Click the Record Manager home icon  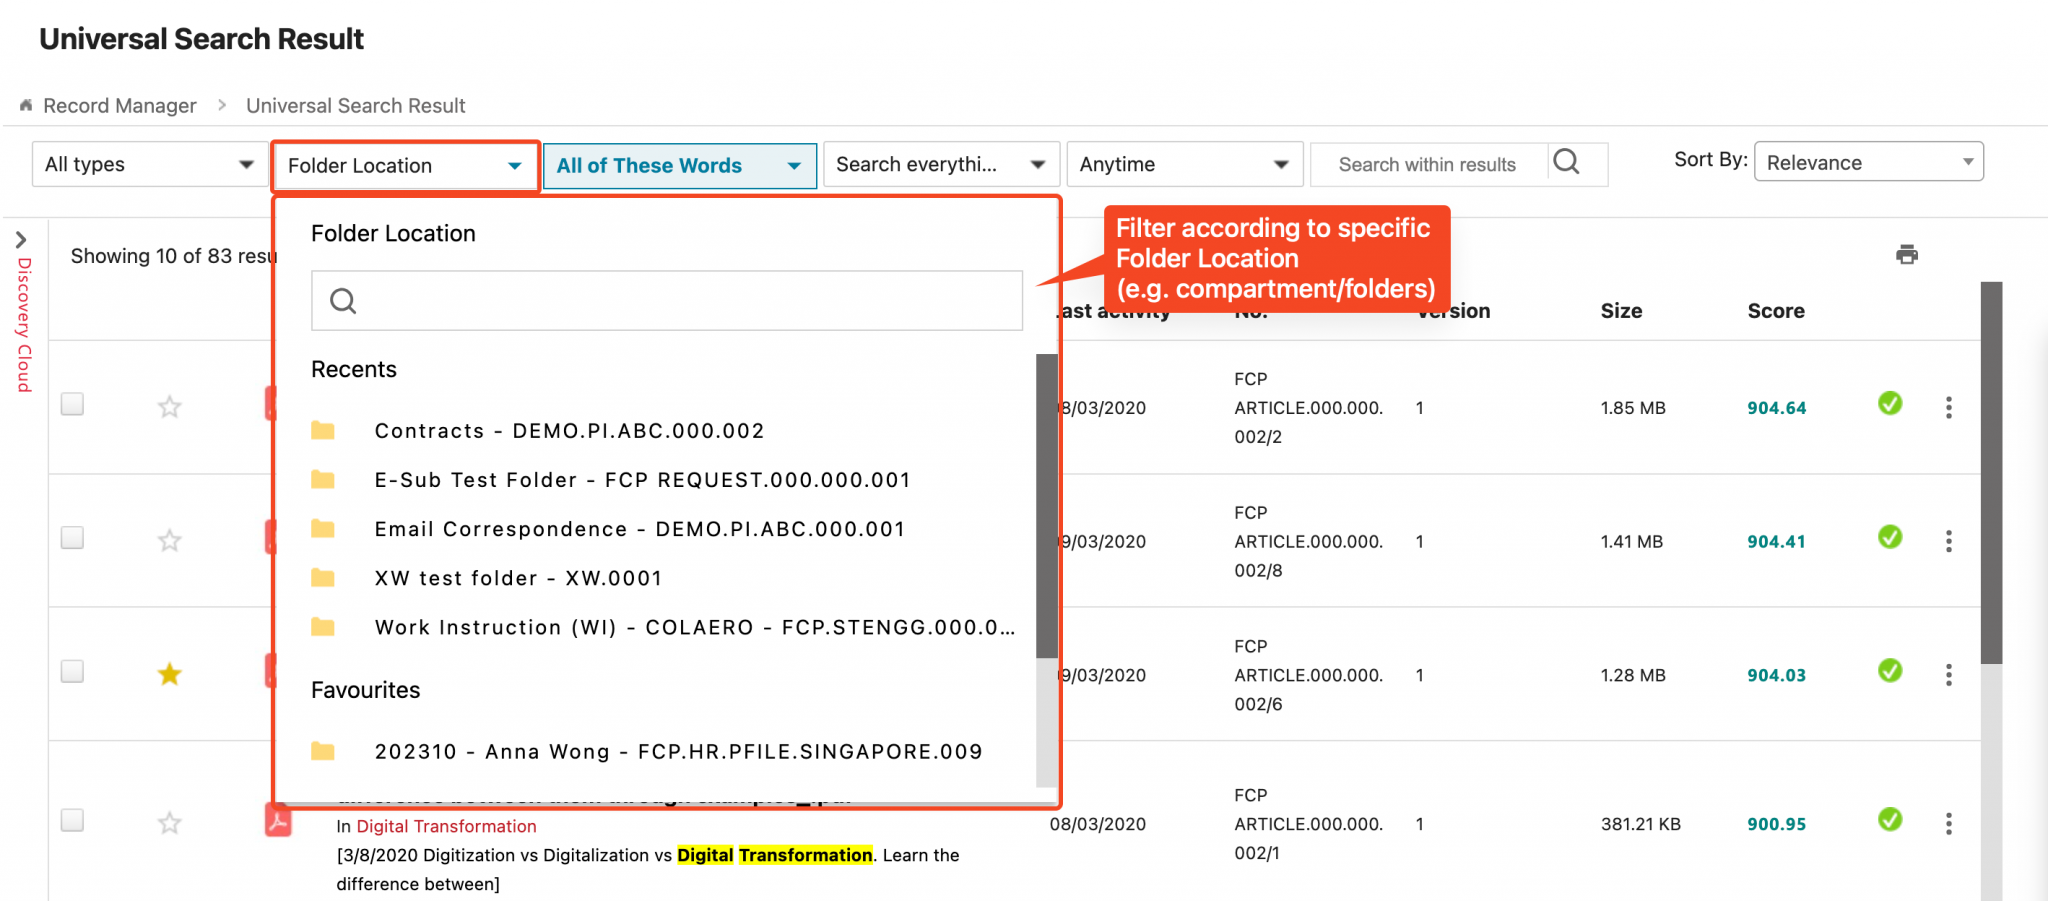(25, 104)
